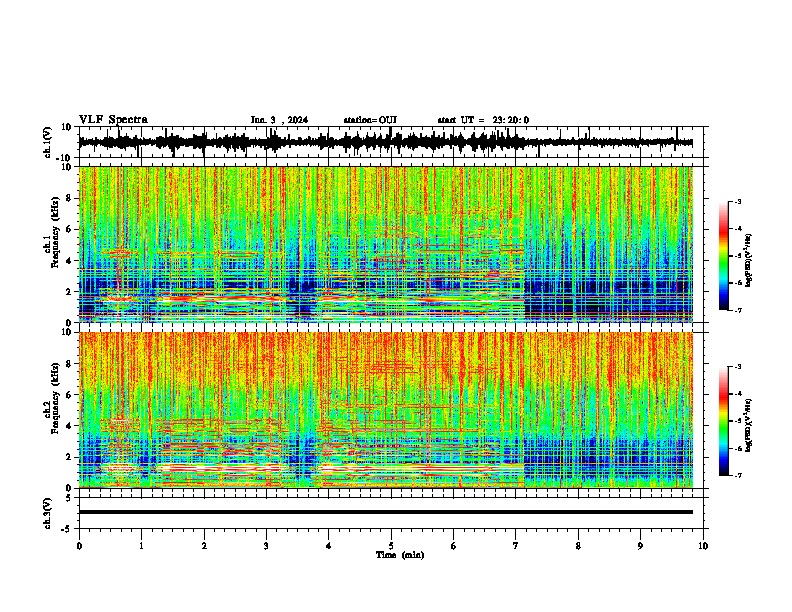792x612 pixels.
Task: Click the "ch.1(V)" waveform axis label
Action: [x=47, y=142]
